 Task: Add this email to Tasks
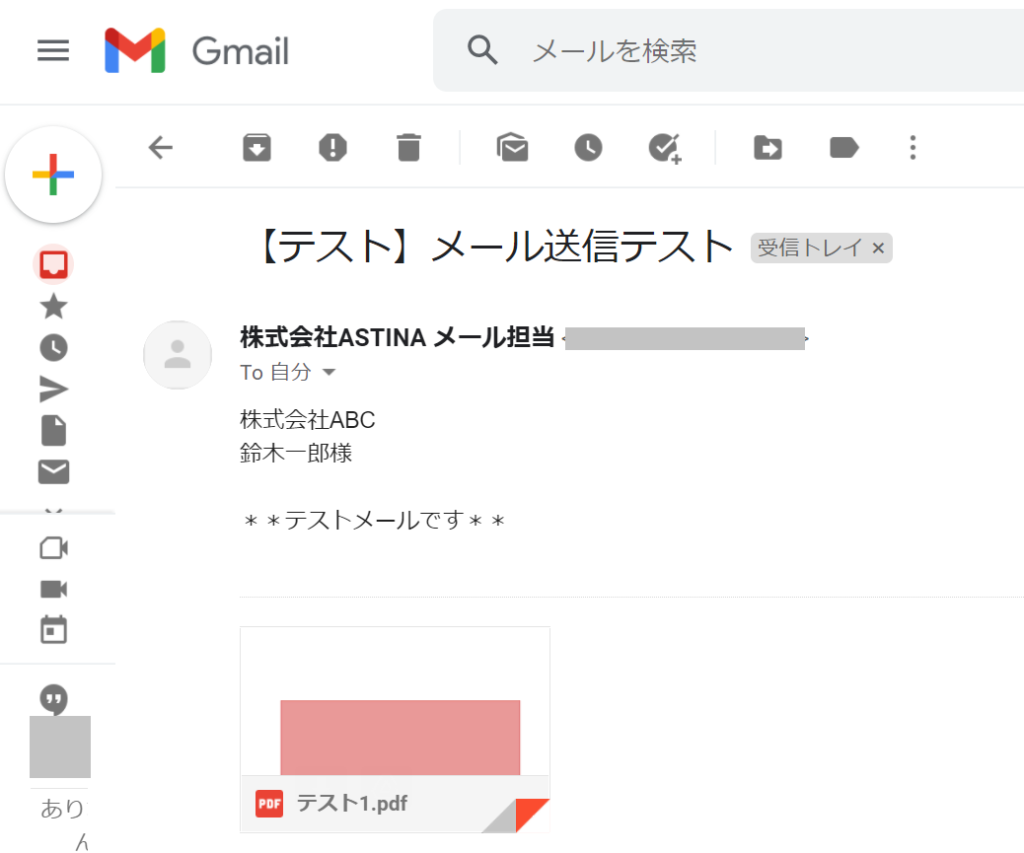pos(665,148)
